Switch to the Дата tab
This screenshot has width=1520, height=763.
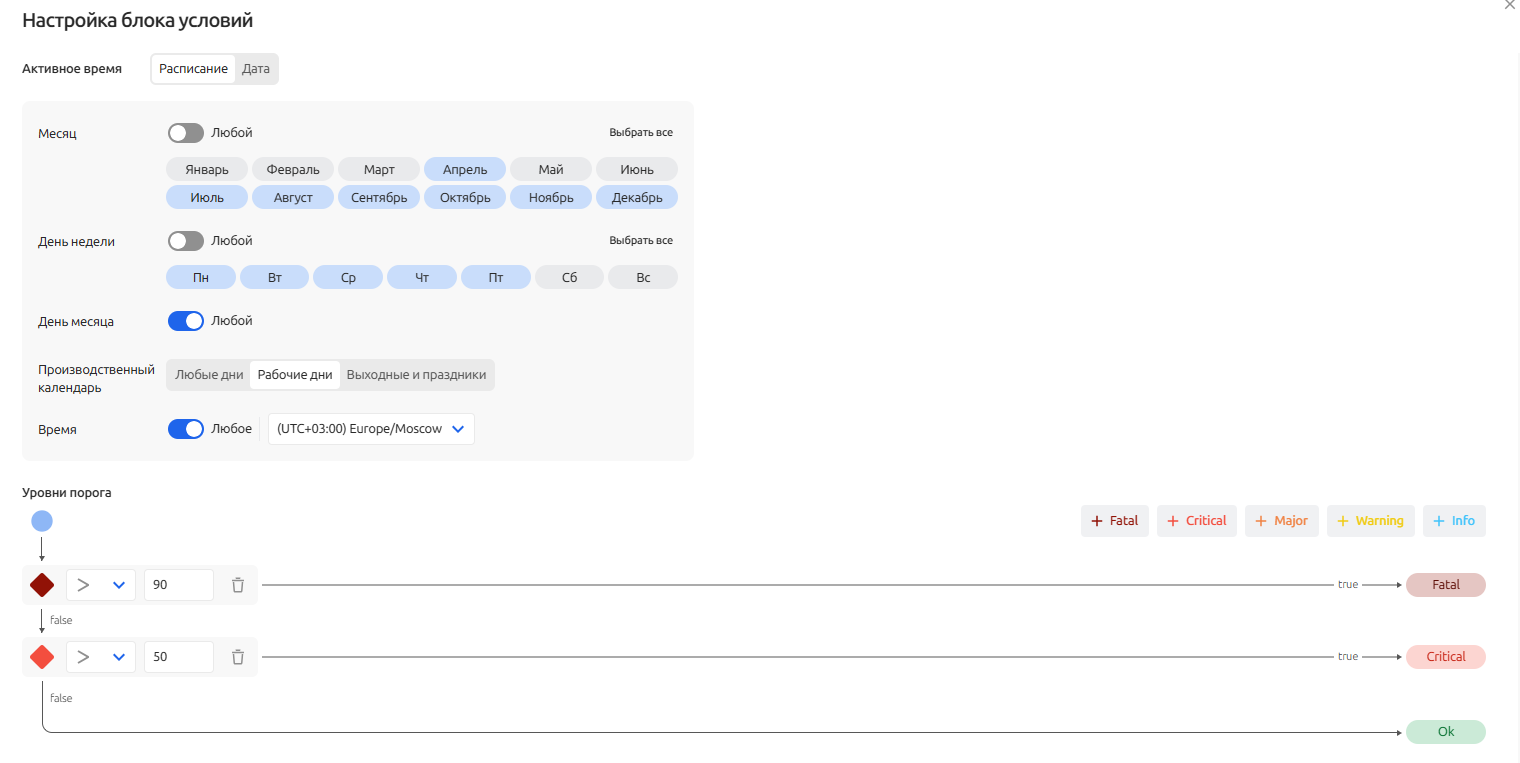(256, 69)
